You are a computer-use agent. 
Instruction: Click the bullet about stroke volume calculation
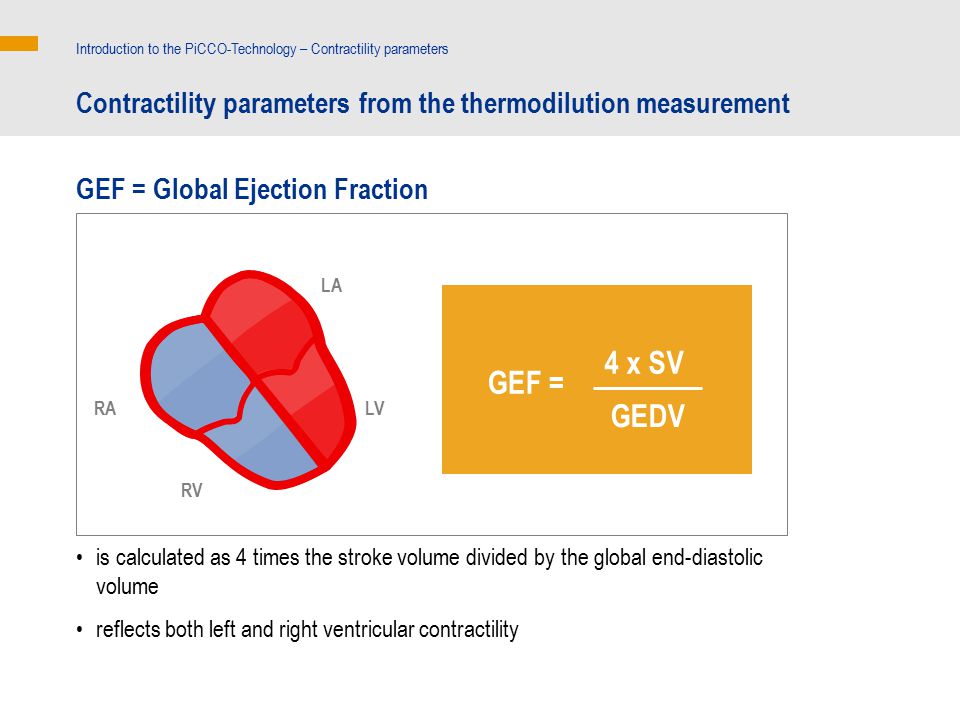(x=429, y=572)
